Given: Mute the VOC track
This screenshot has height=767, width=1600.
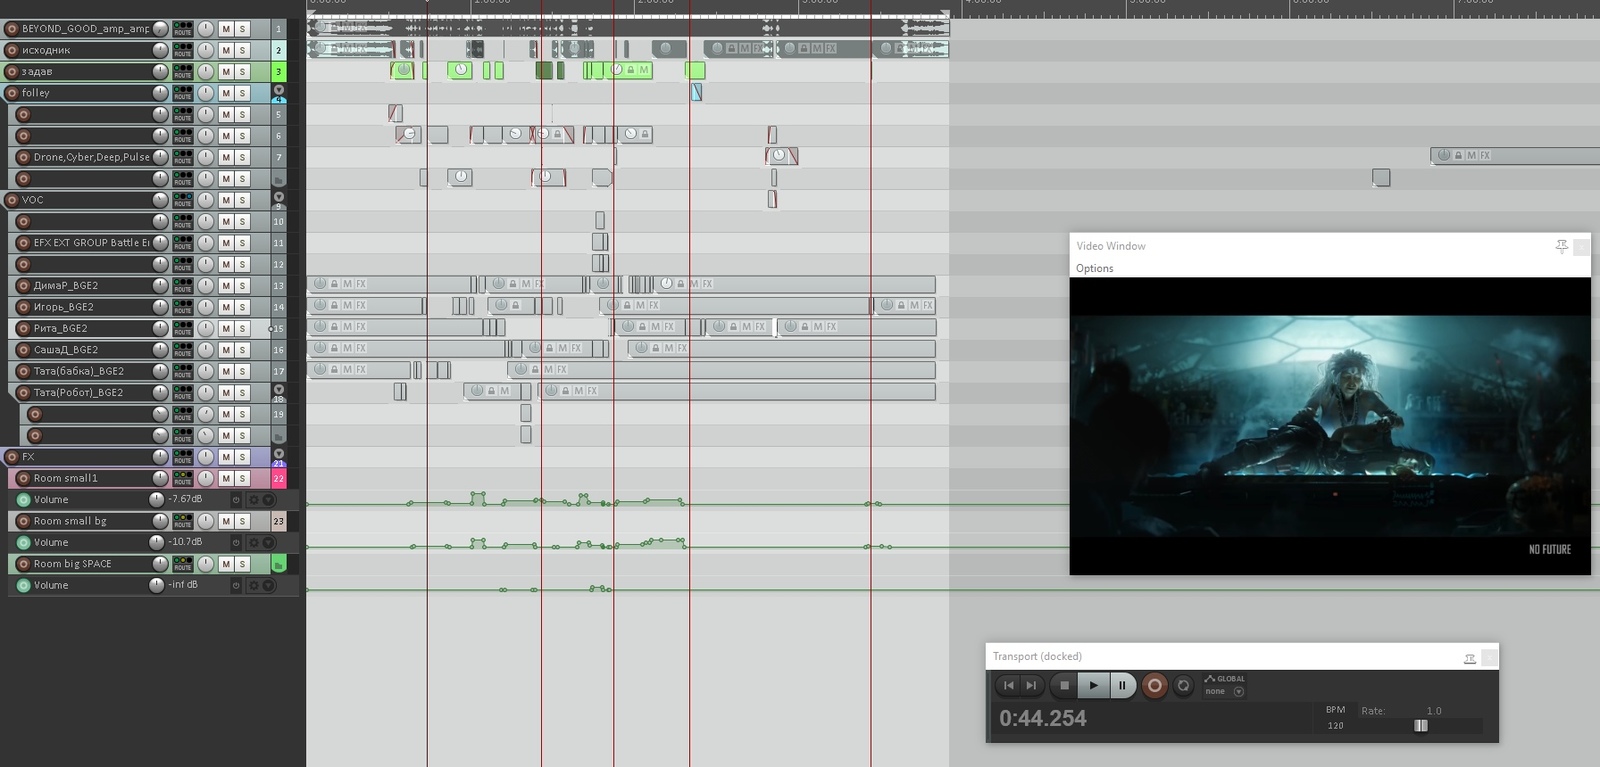Looking at the screenshot, I should tap(226, 200).
